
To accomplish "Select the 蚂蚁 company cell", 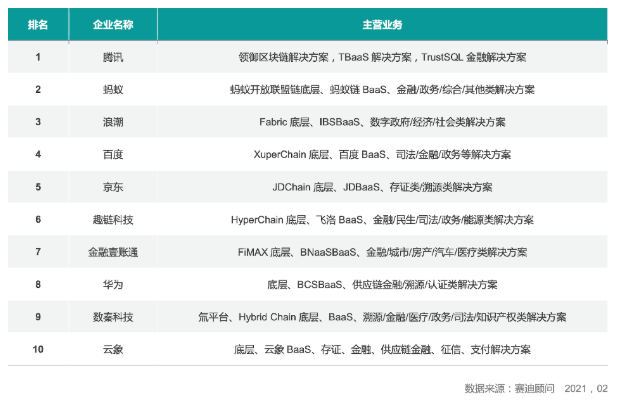I will pos(113,89).
